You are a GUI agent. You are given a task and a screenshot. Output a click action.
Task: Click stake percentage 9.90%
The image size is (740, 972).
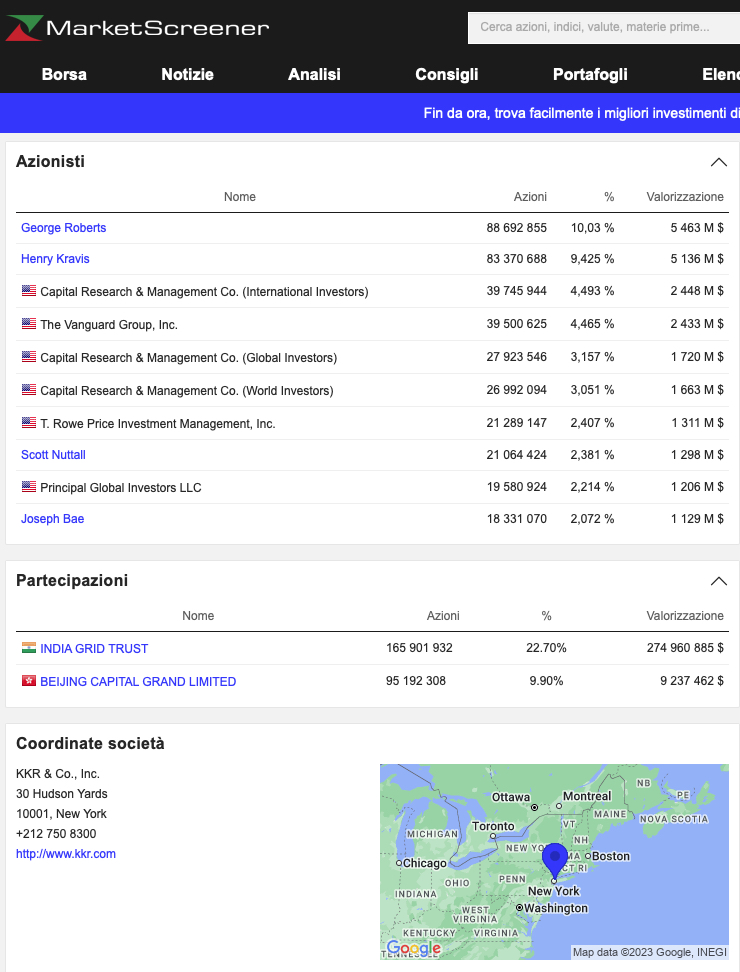click(x=546, y=680)
